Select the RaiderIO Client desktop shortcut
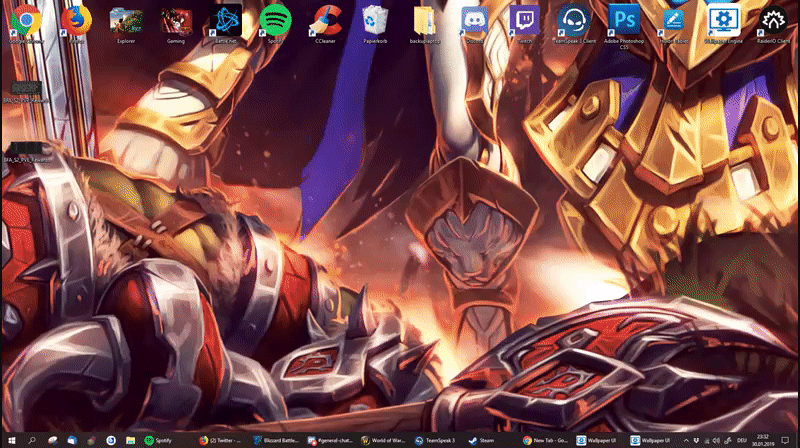The image size is (800, 448). (x=773, y=23)
